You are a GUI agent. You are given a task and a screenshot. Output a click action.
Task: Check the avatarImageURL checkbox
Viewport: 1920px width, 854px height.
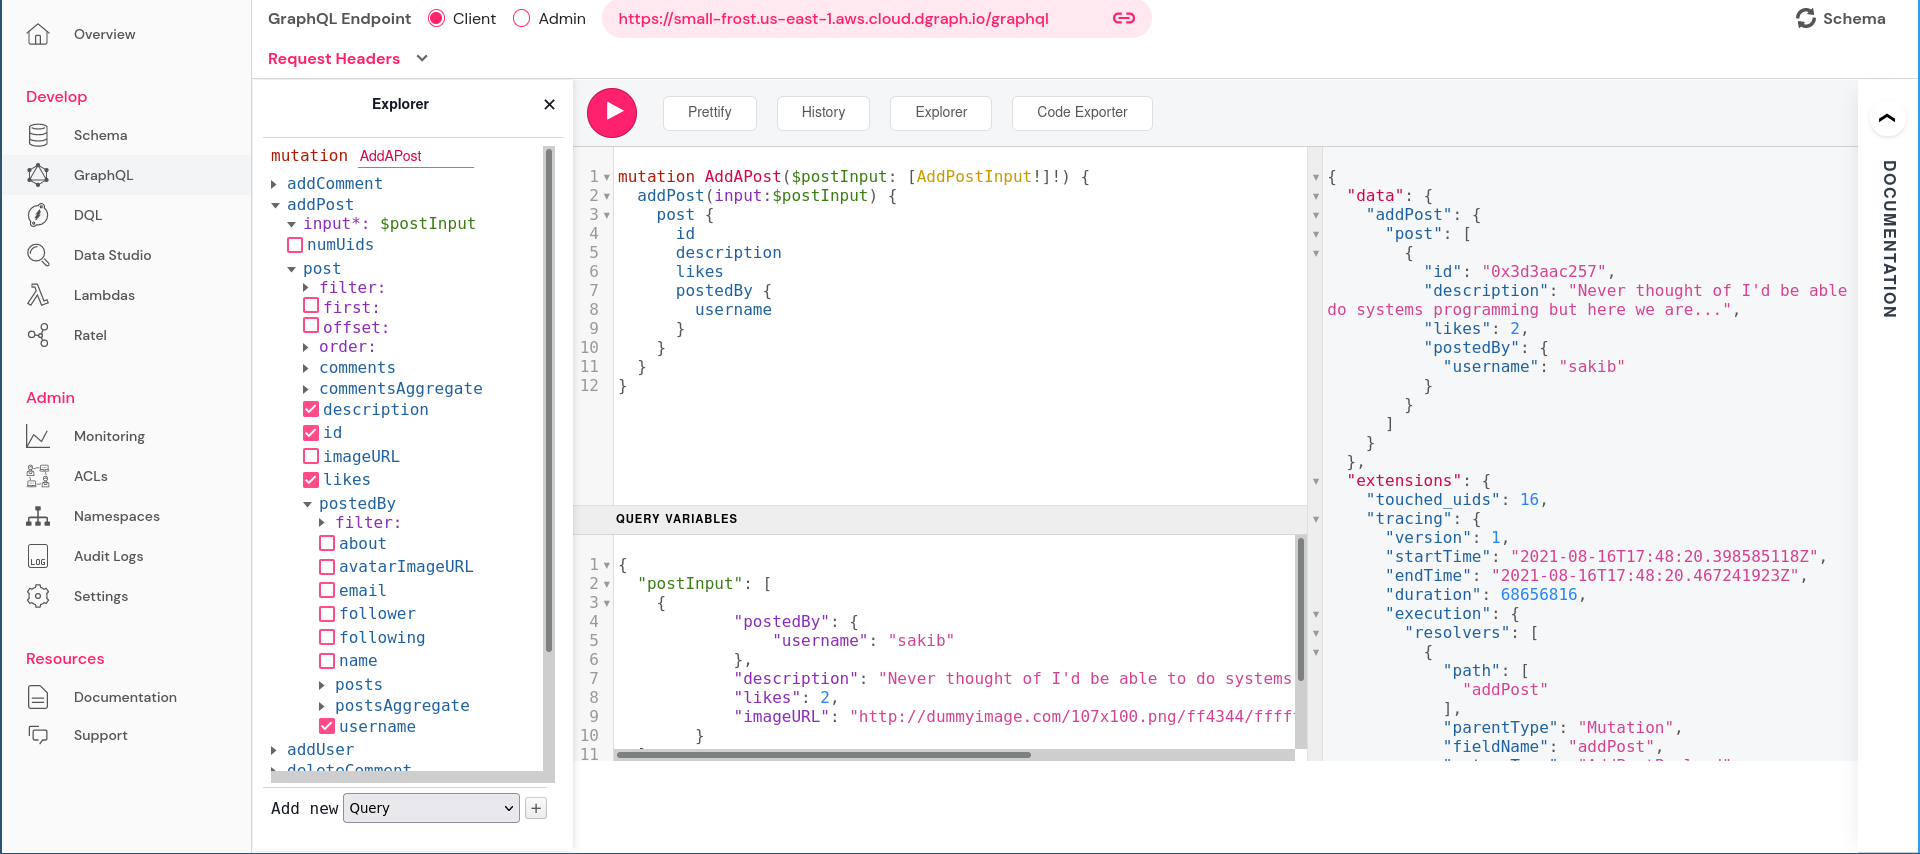[x=327, y=567]
